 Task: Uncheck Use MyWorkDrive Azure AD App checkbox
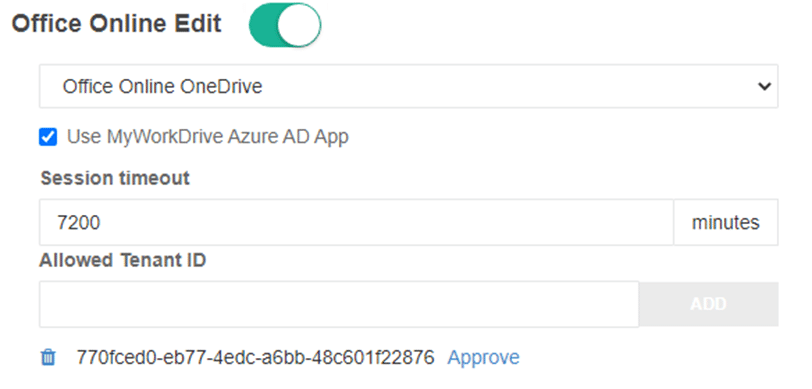tap(48, 137)
